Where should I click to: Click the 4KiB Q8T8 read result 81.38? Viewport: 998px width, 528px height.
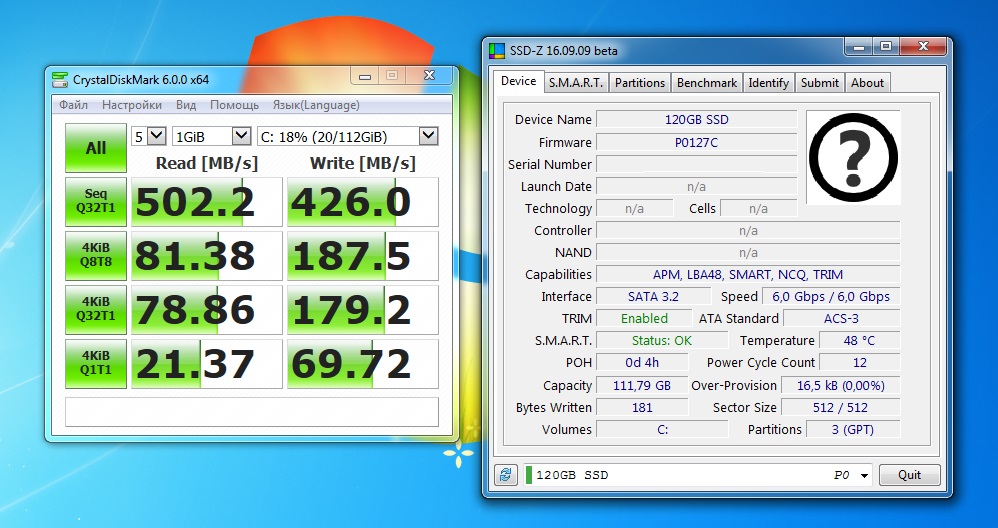(206, 256)
